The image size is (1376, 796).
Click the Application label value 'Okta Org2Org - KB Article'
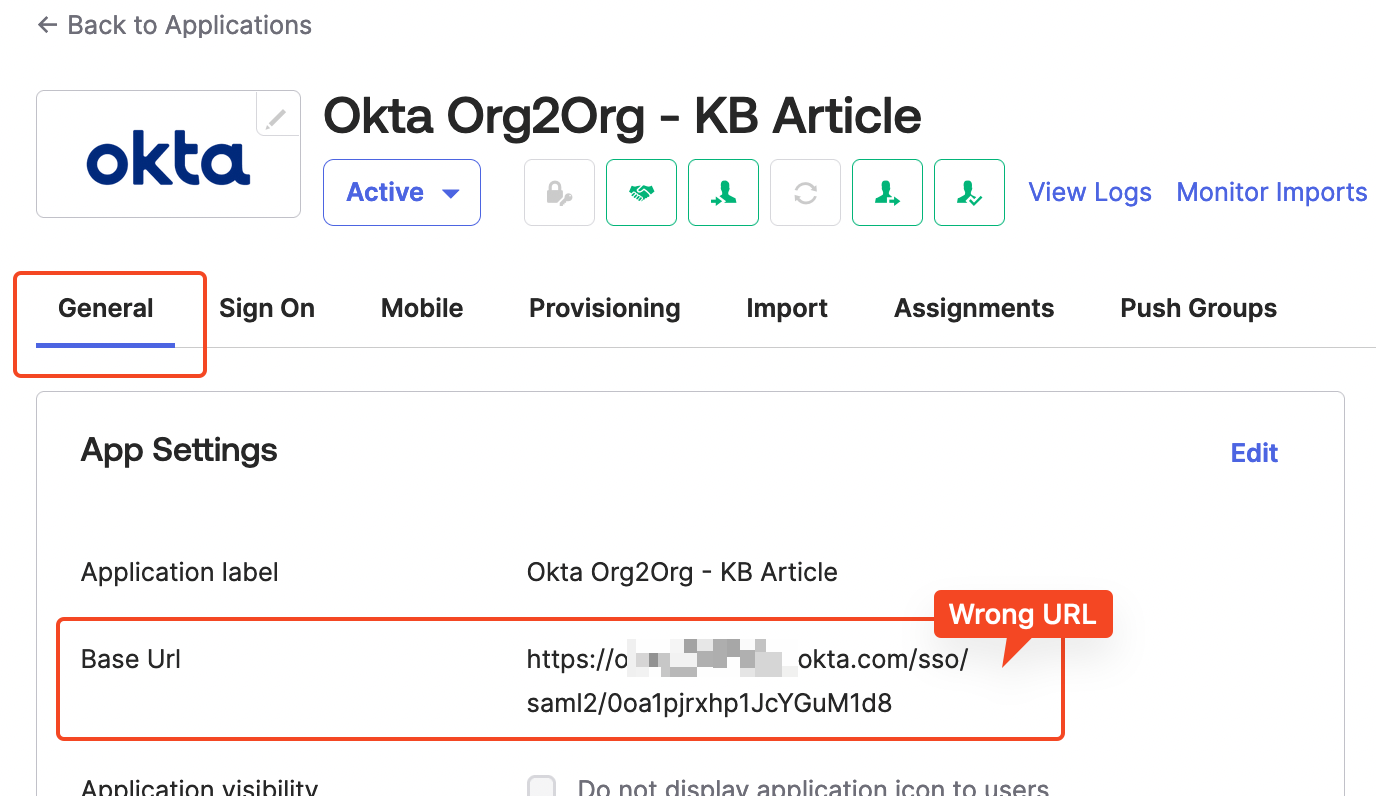(682, 572)
